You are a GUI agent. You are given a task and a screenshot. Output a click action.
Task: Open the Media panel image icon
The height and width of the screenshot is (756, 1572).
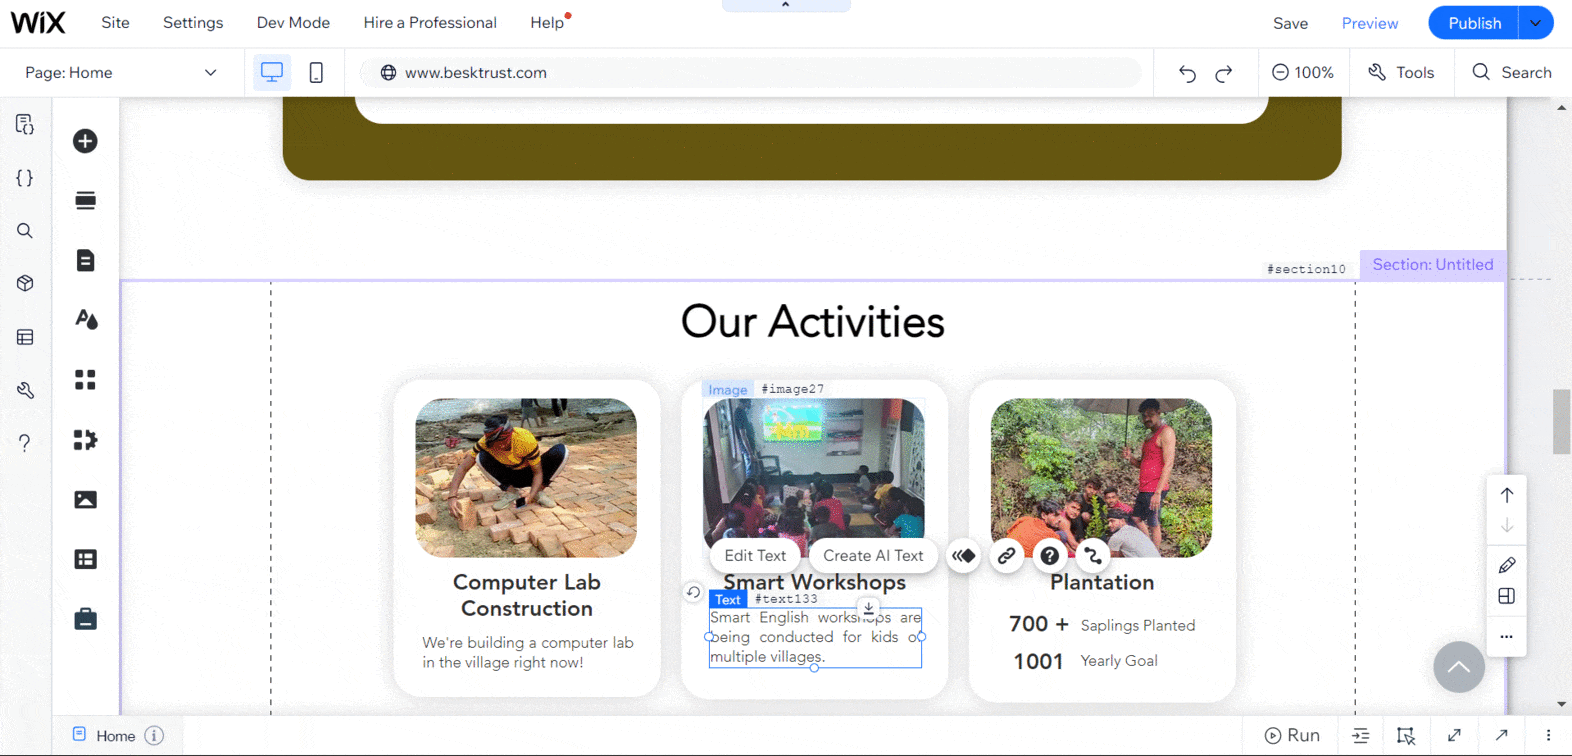85,500
